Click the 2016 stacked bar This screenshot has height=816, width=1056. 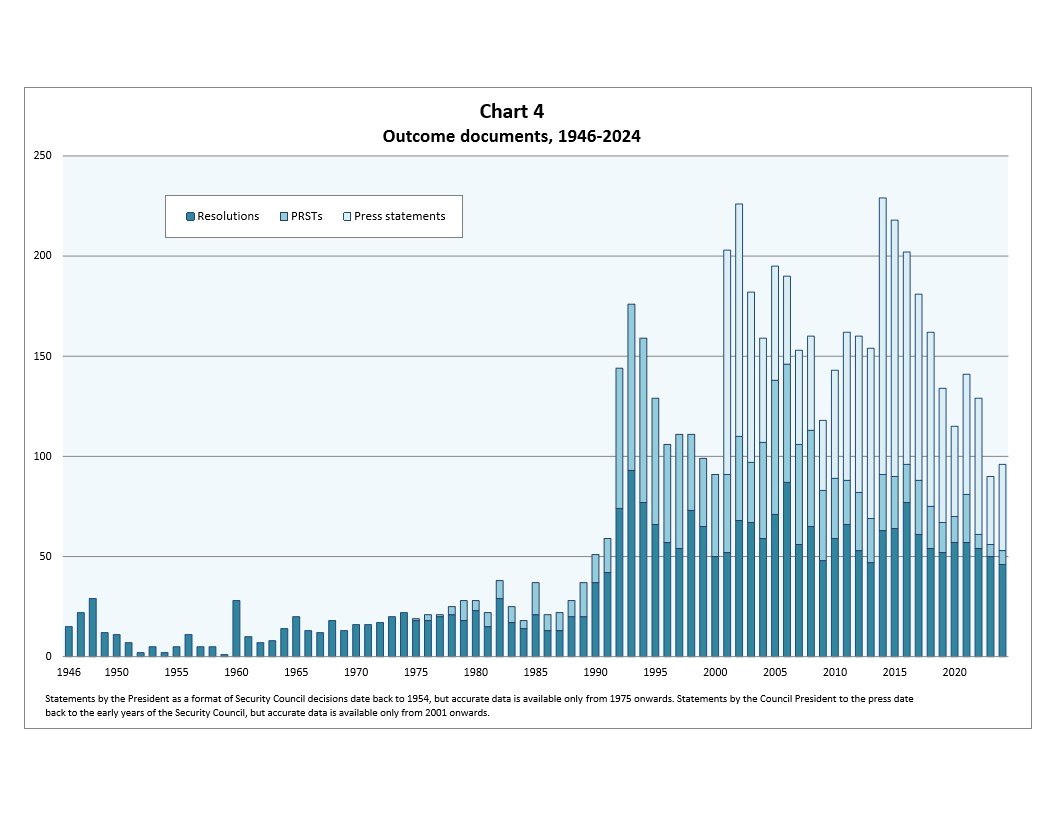(x=906, y=454)
